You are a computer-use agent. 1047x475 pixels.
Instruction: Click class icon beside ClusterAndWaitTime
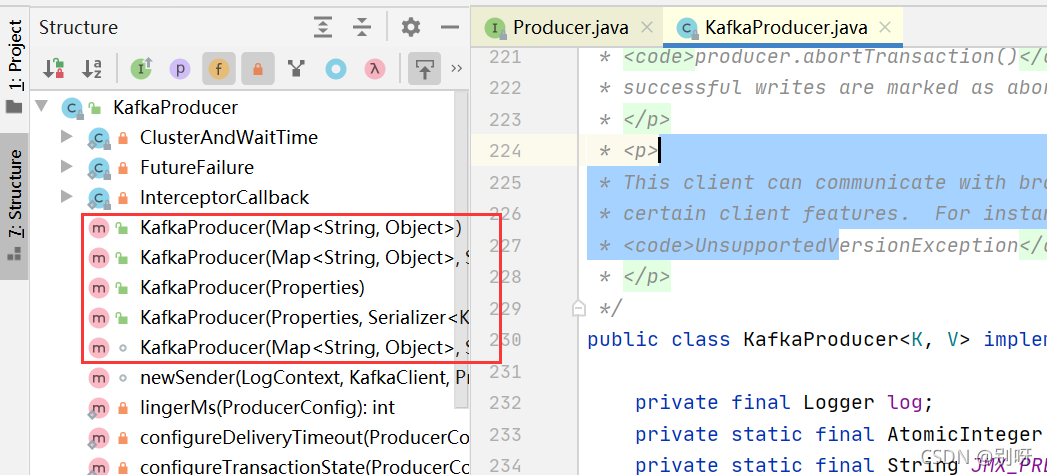99,138
